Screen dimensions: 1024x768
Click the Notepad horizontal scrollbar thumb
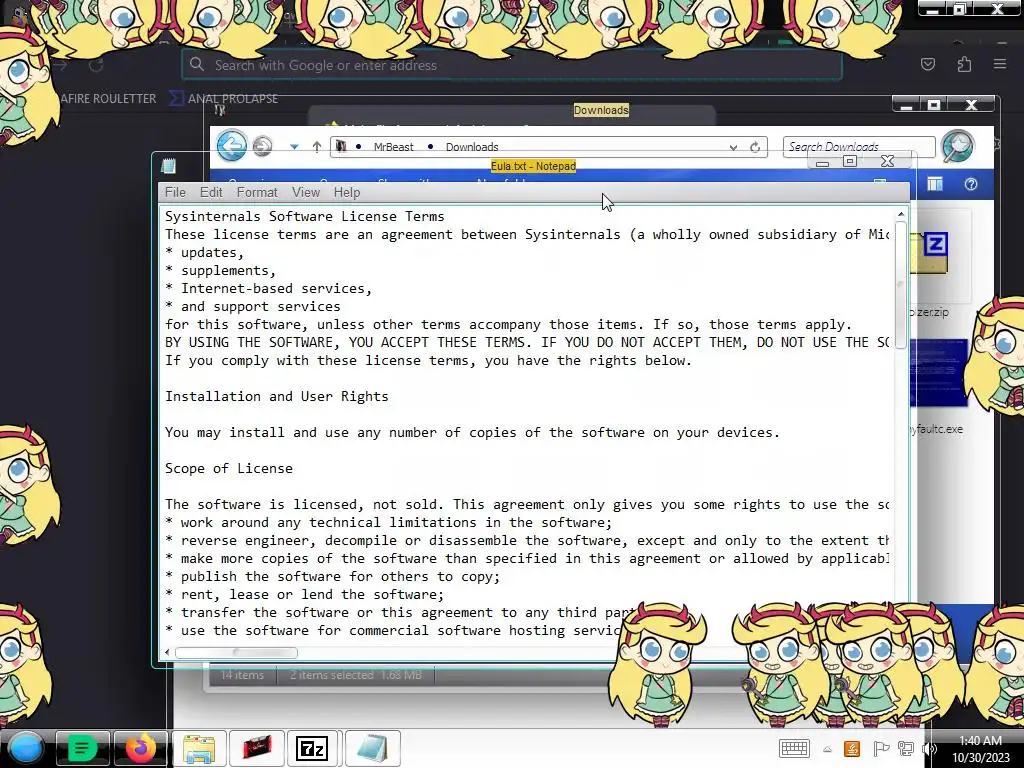(236, 652)
